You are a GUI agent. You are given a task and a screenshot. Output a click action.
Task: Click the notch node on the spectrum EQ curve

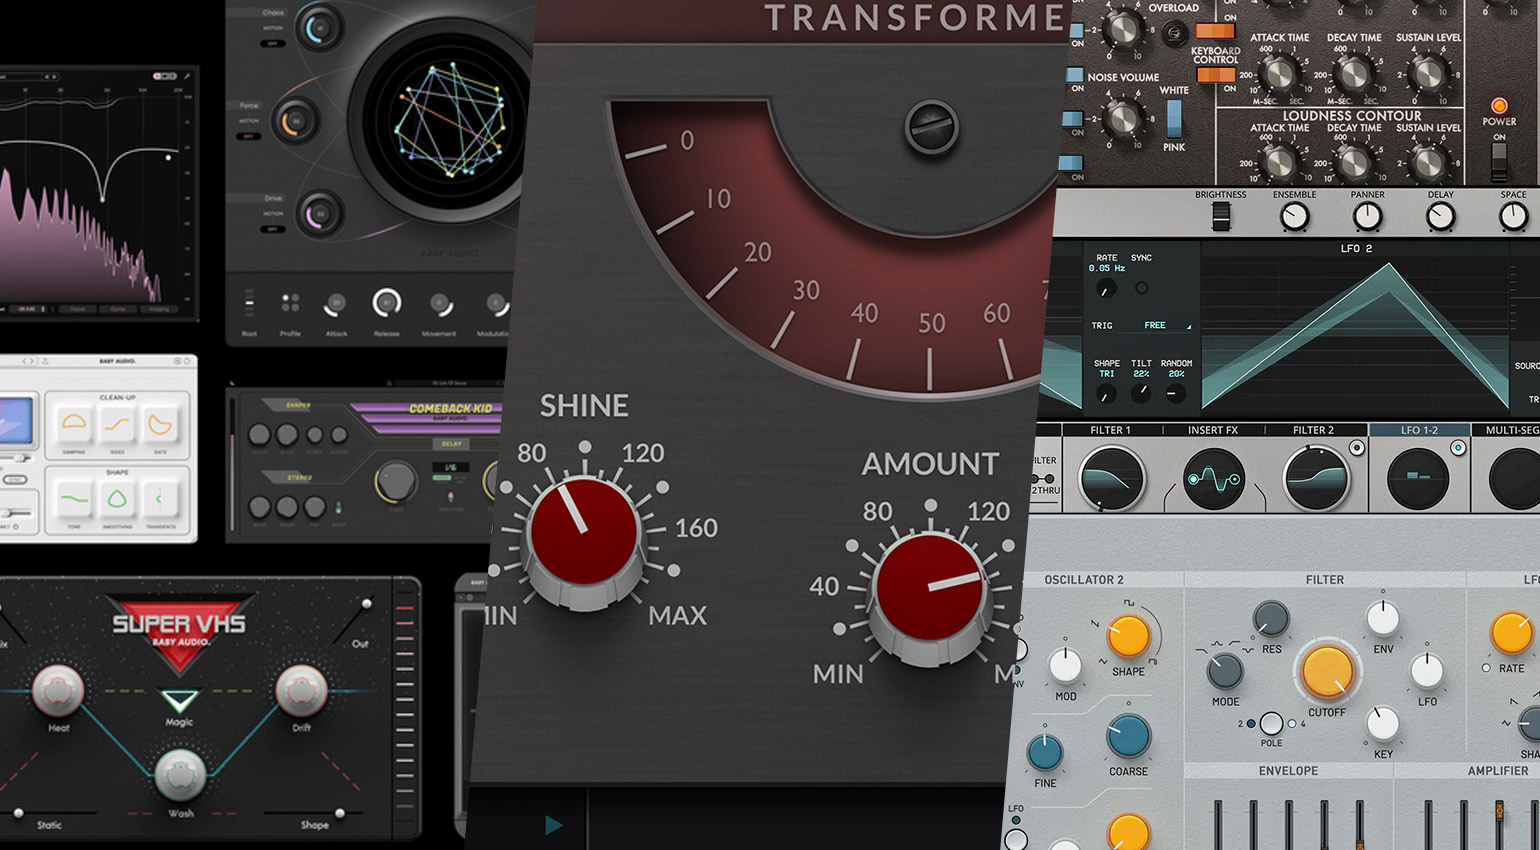coord(103,198)
